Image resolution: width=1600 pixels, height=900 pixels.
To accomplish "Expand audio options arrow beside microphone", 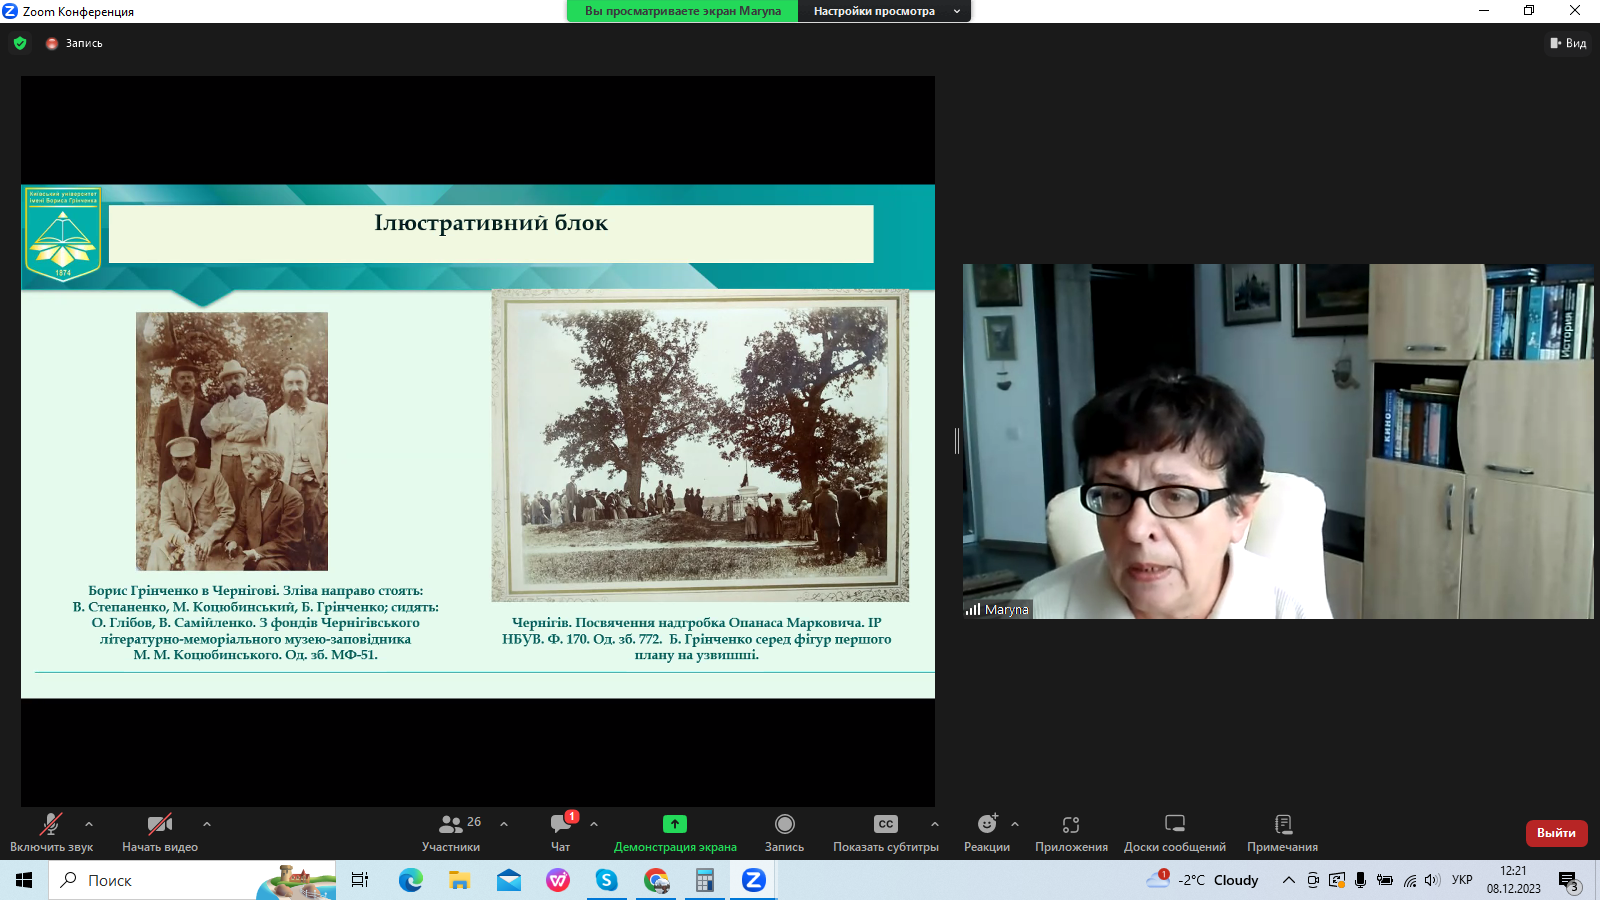I will point(89,824).
